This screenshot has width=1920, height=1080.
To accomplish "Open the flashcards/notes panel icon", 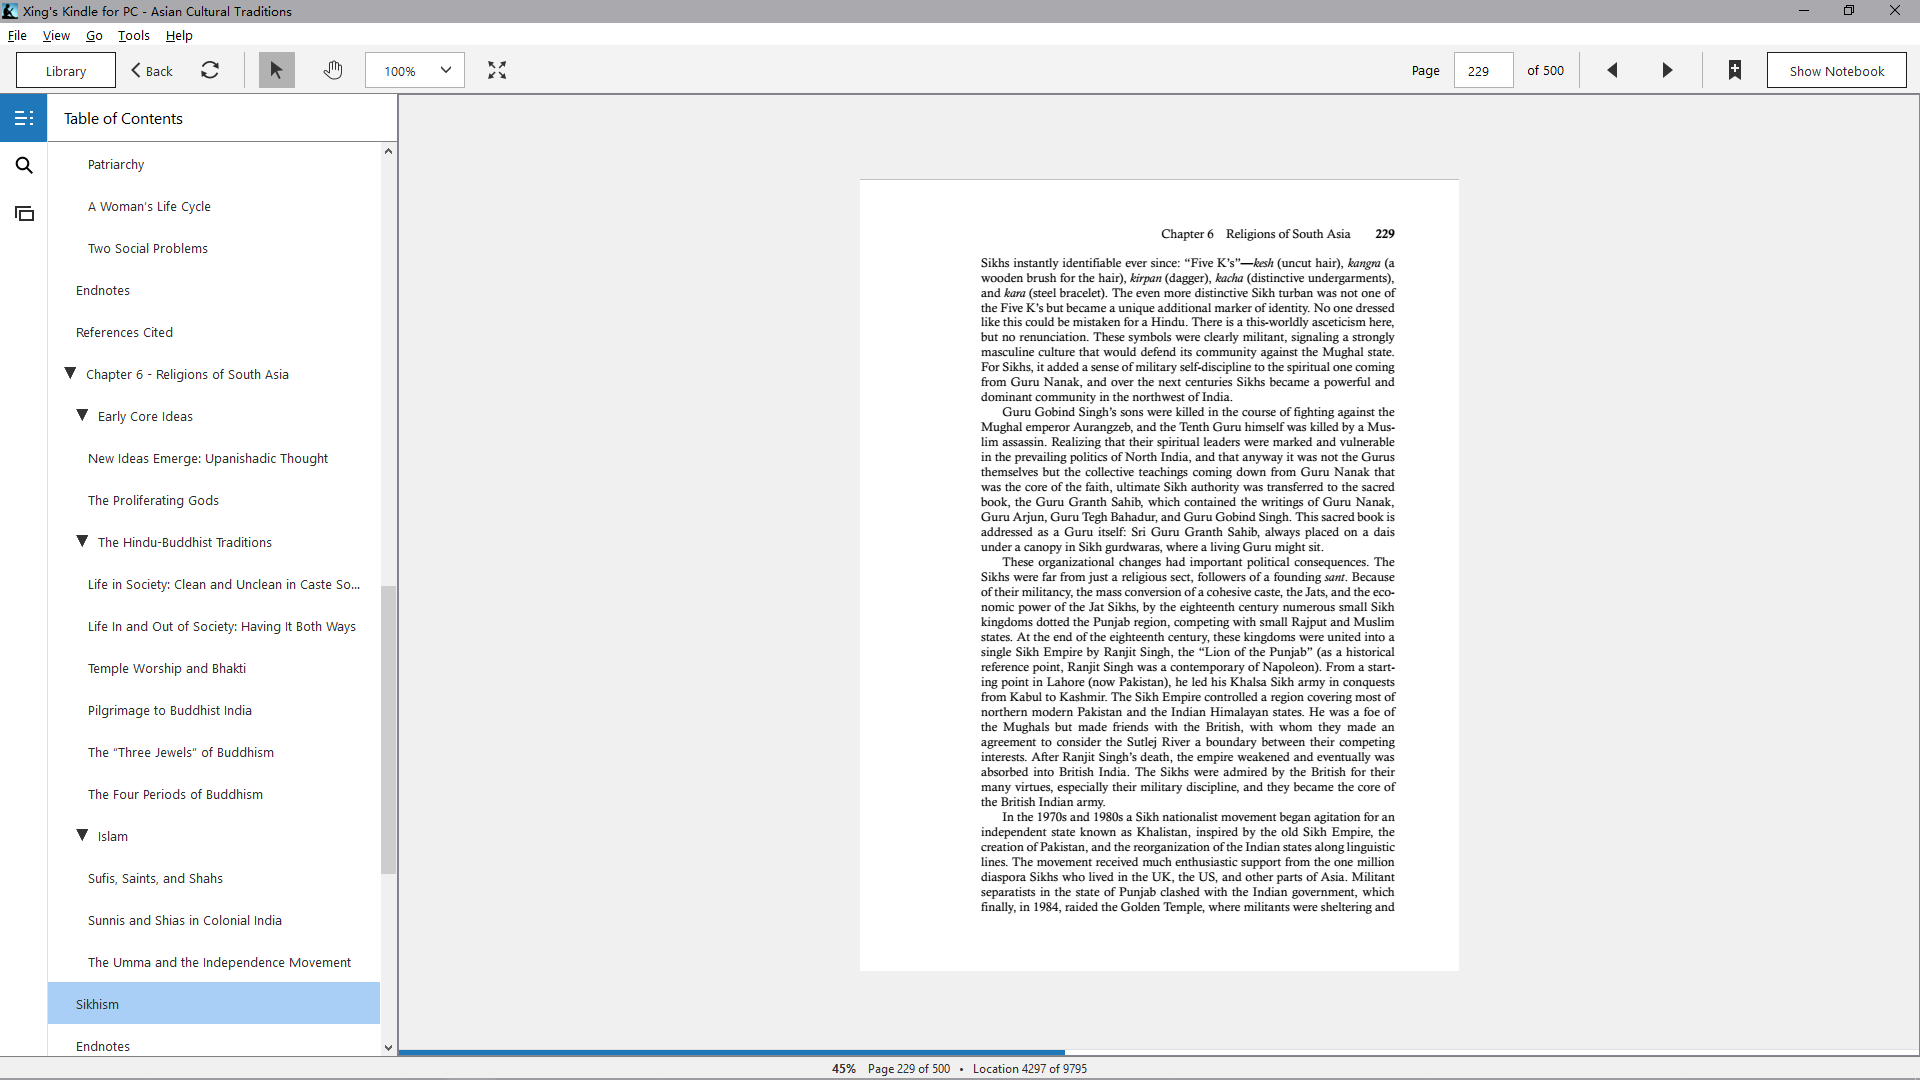I will click(24, 214).
